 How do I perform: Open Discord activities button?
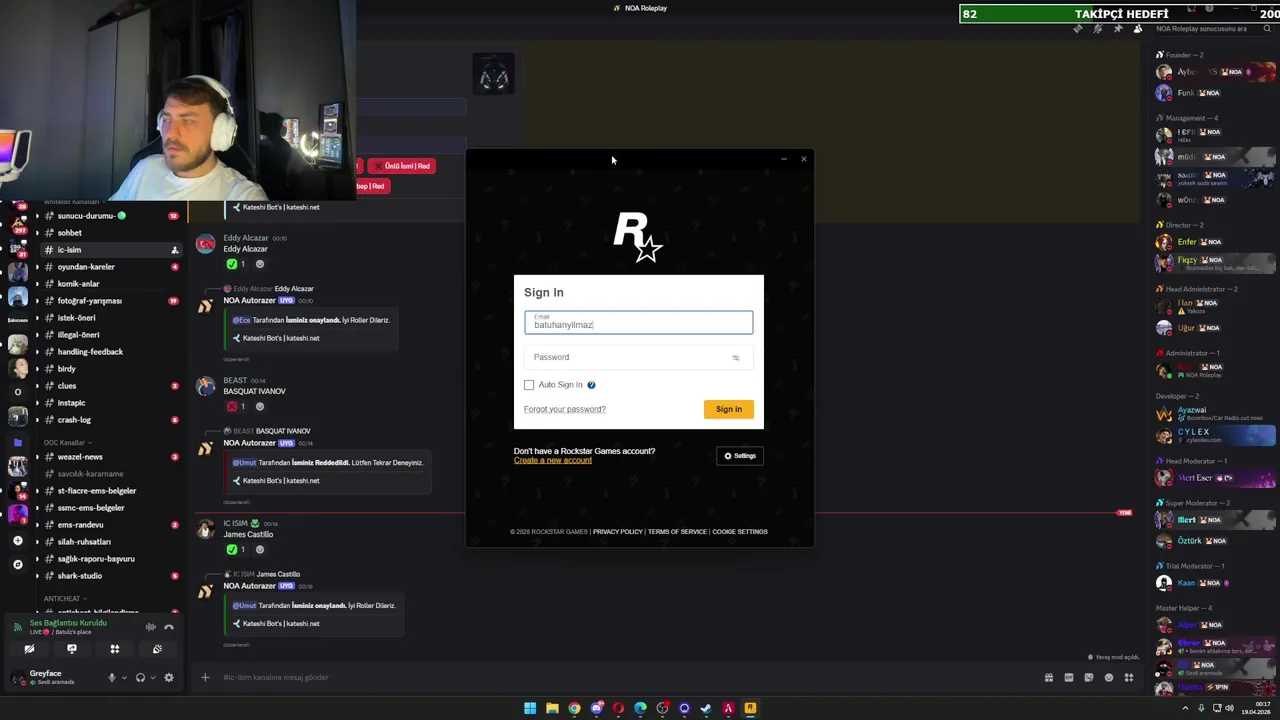115,649
